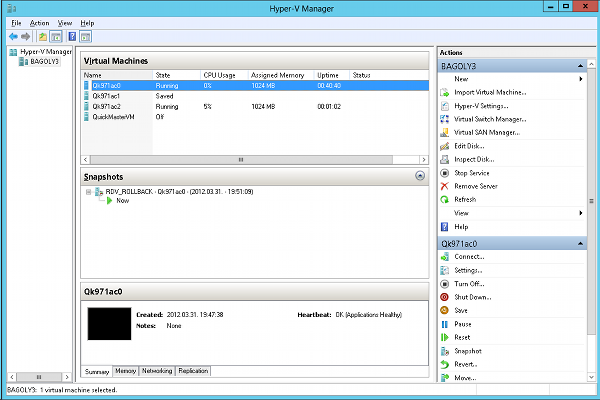Click the Hyper-V Settings icon
Viewport: 600px width, 400px height.
445,106
